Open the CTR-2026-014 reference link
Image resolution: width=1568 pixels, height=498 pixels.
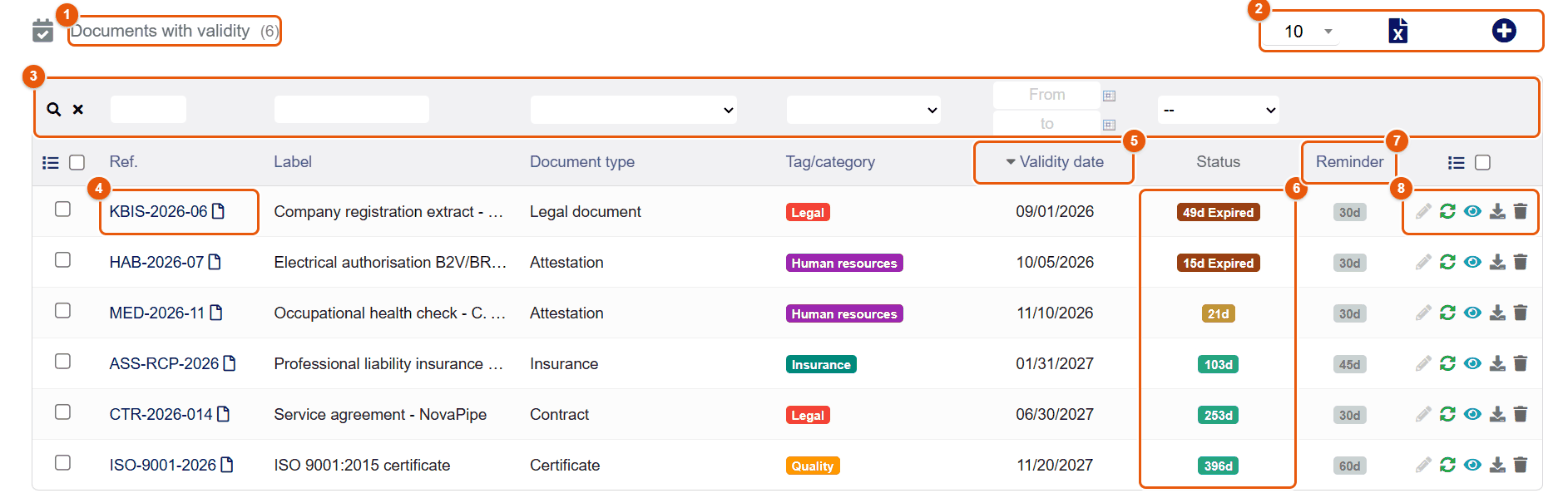[160, 414]
